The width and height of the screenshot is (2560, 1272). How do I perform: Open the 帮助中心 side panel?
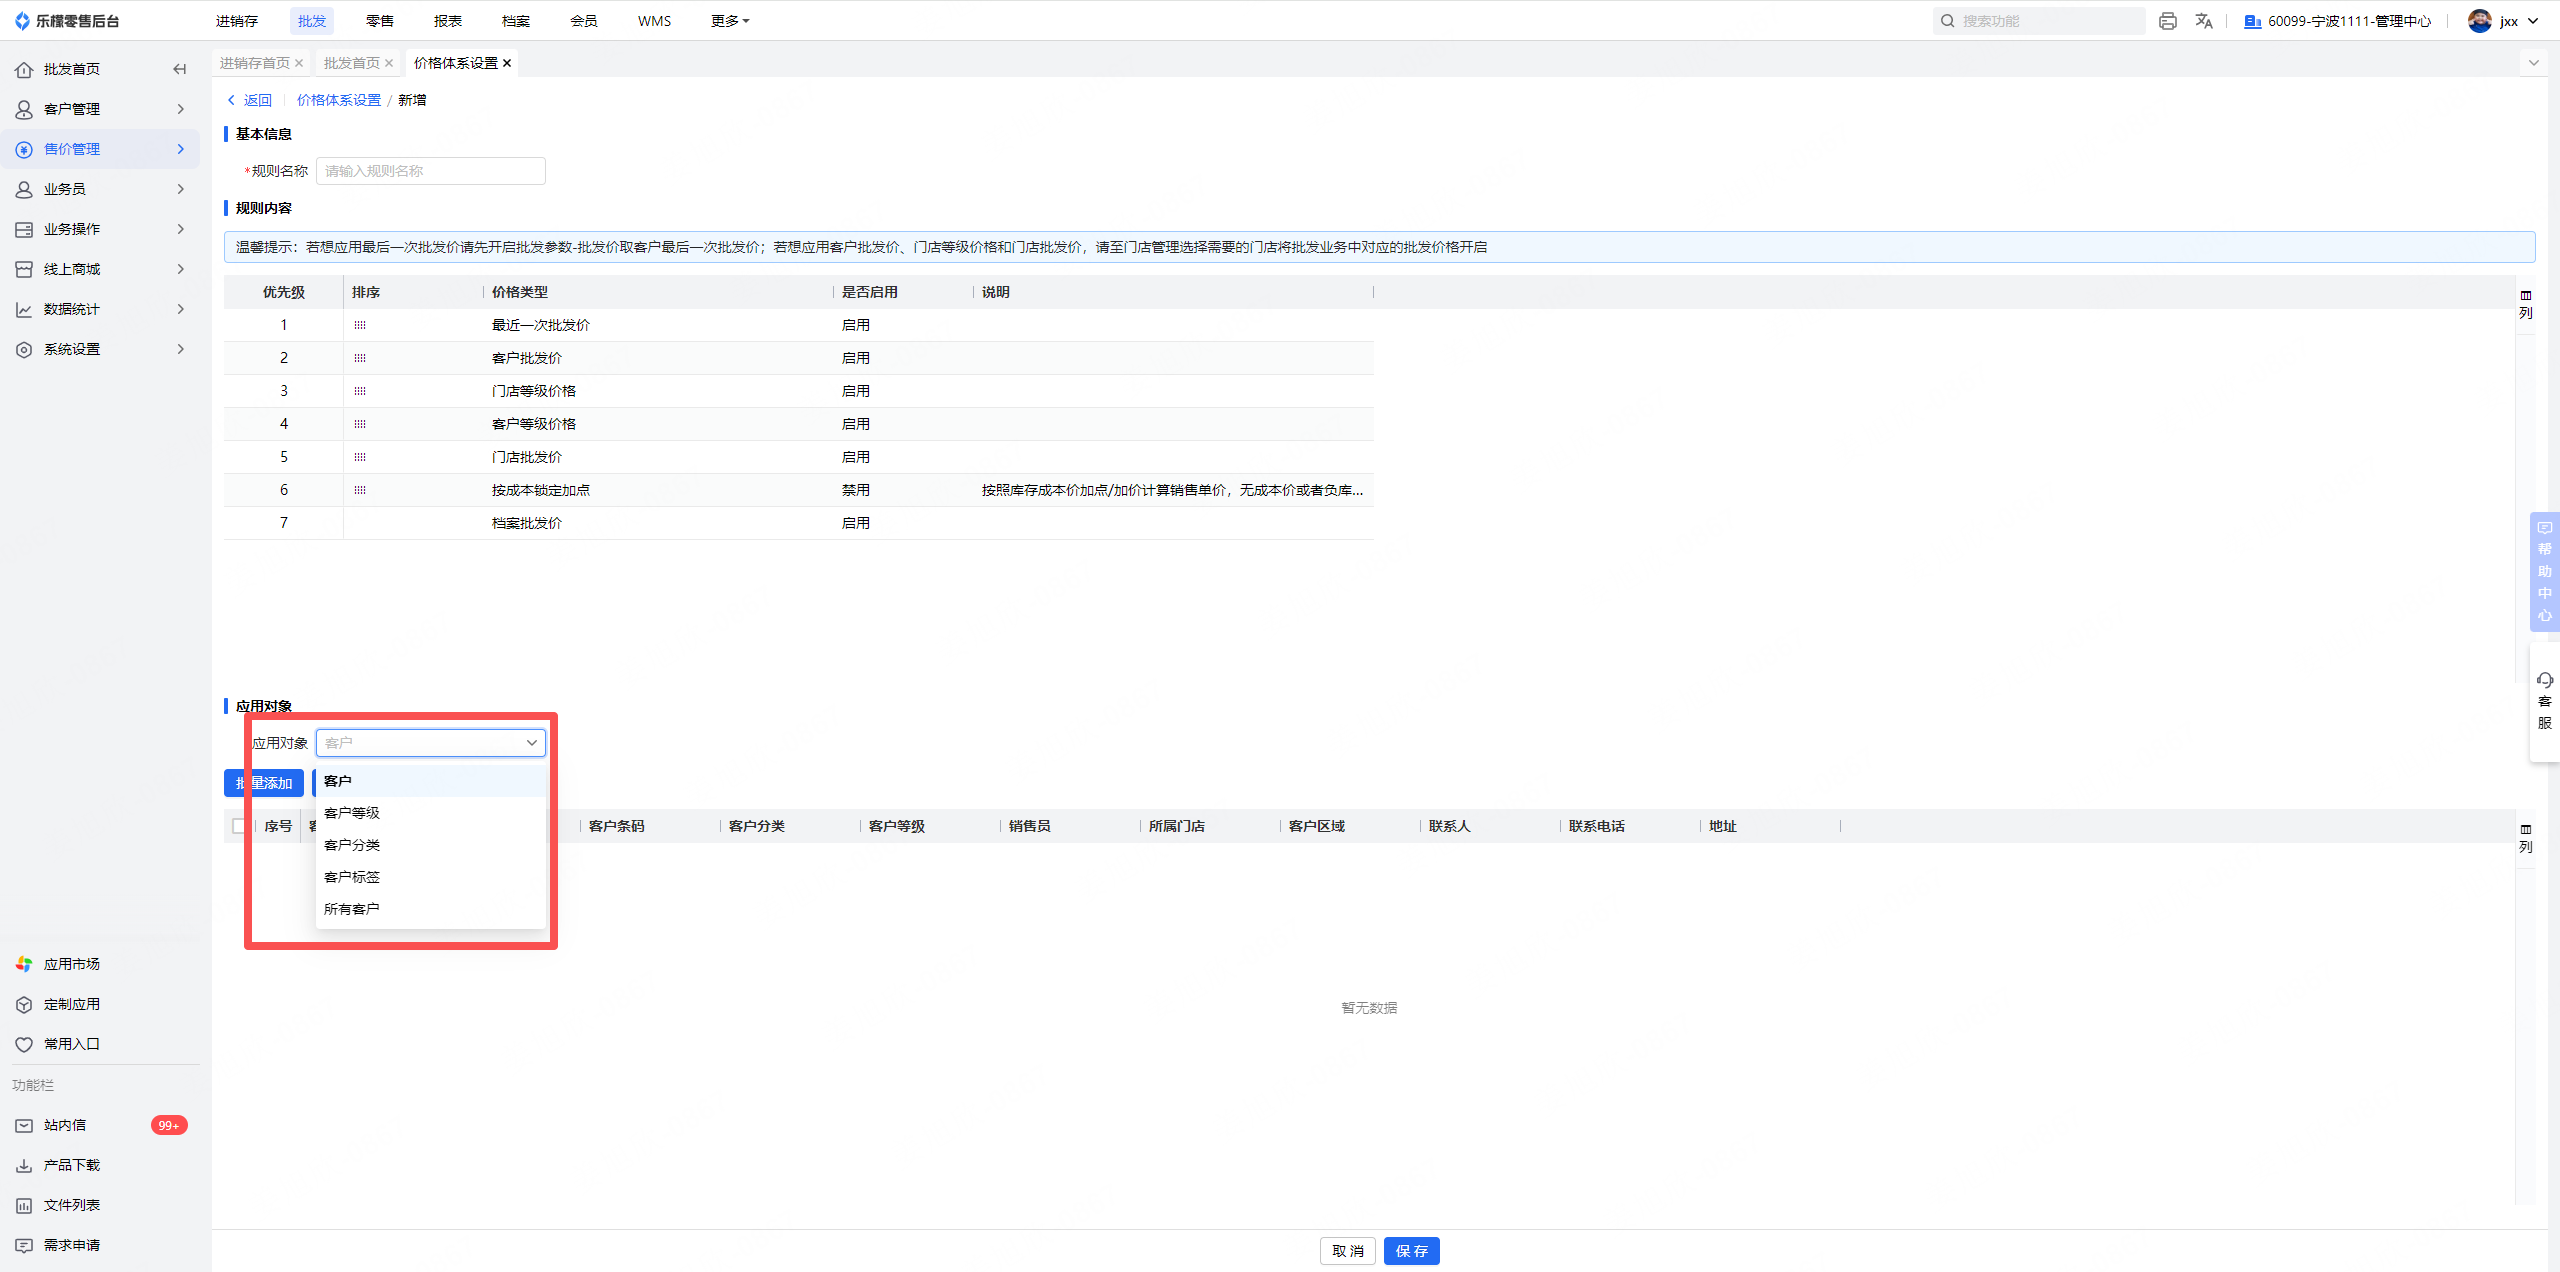pos(2544,571)
